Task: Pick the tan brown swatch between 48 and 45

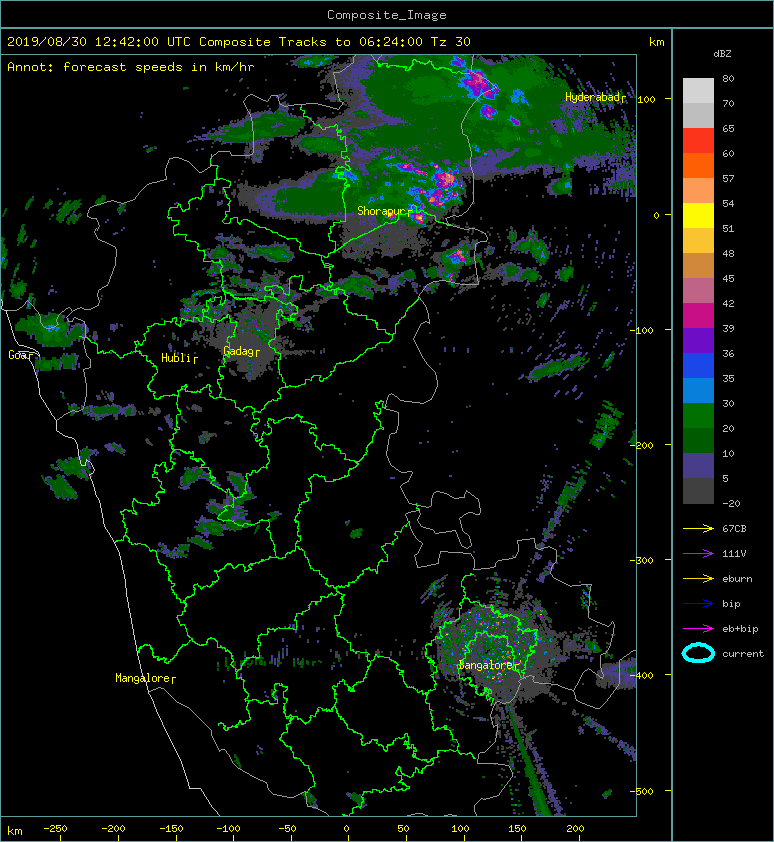Action: [x=698, y=266]
